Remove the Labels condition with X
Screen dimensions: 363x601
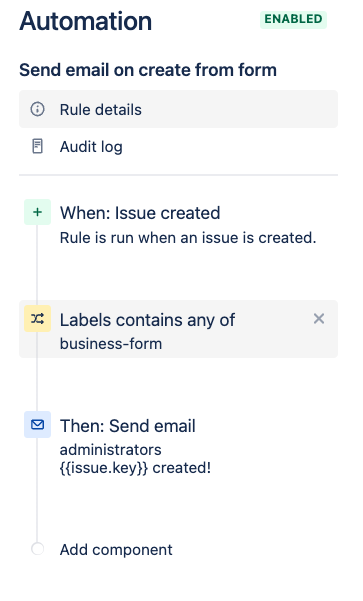point(319,319)
